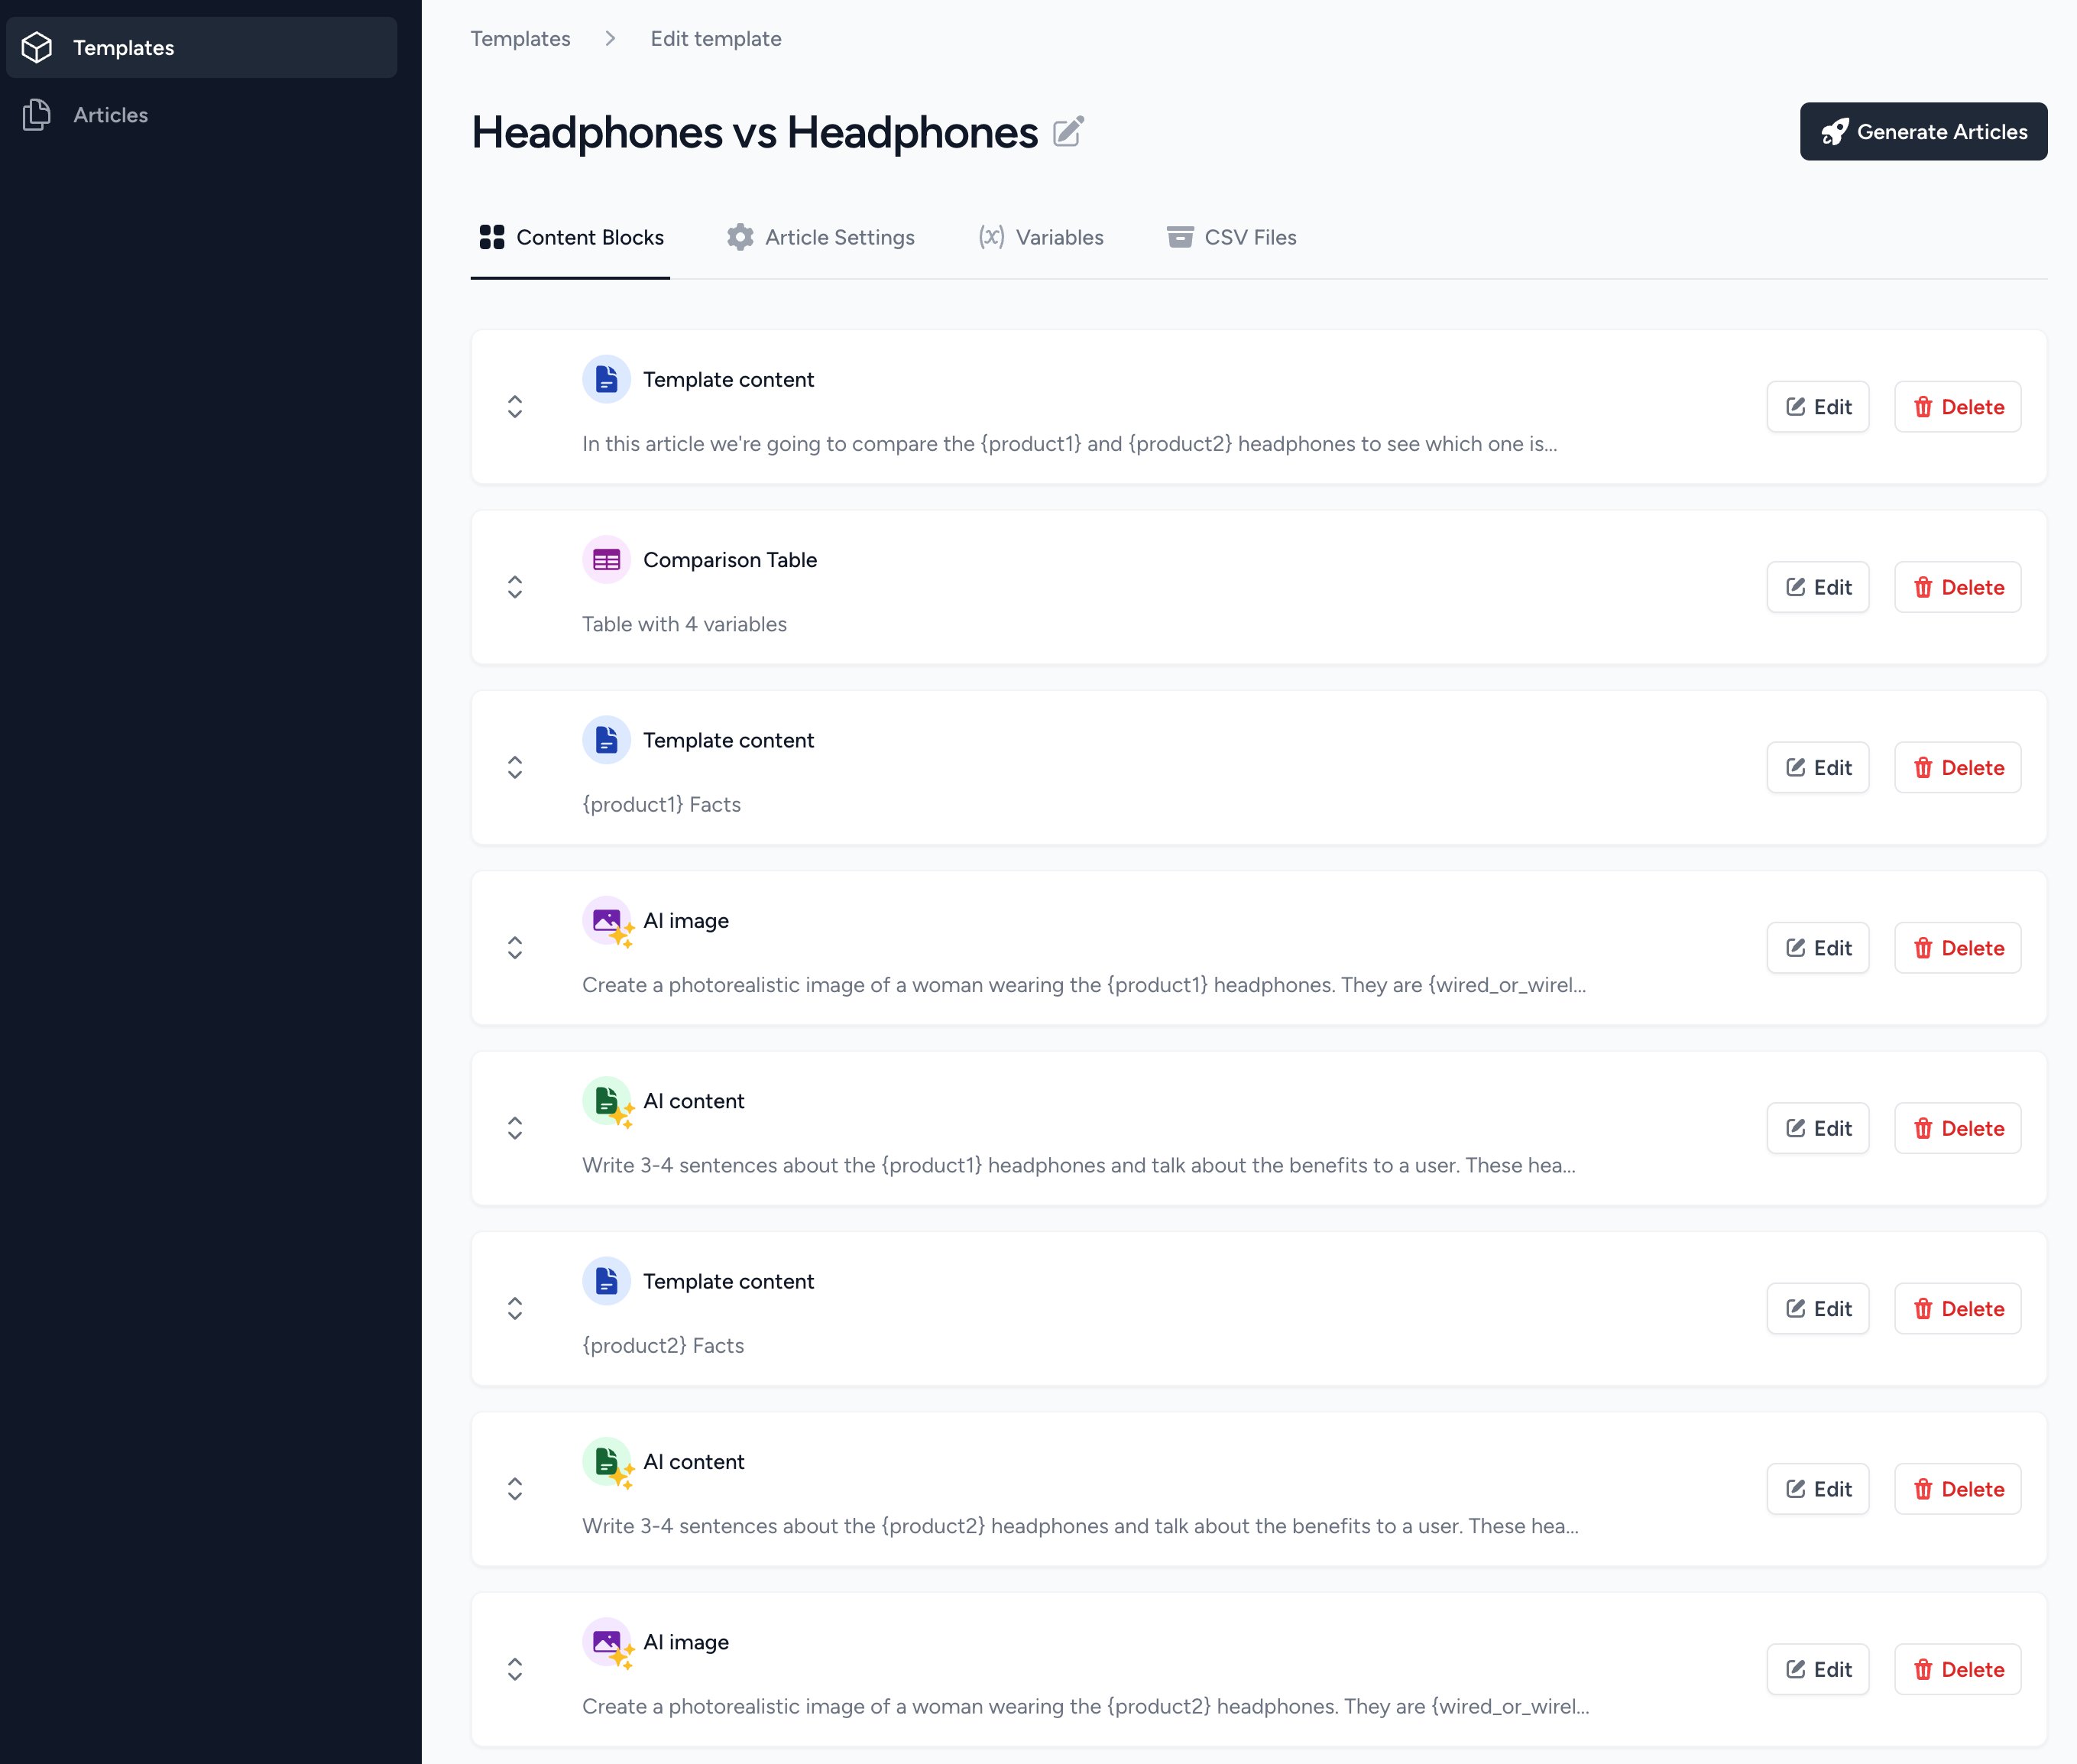Screen dimensions: 2077x1764
Task: Delete the {product2} Facts template block
Action: click(x=1957, y=1309)
